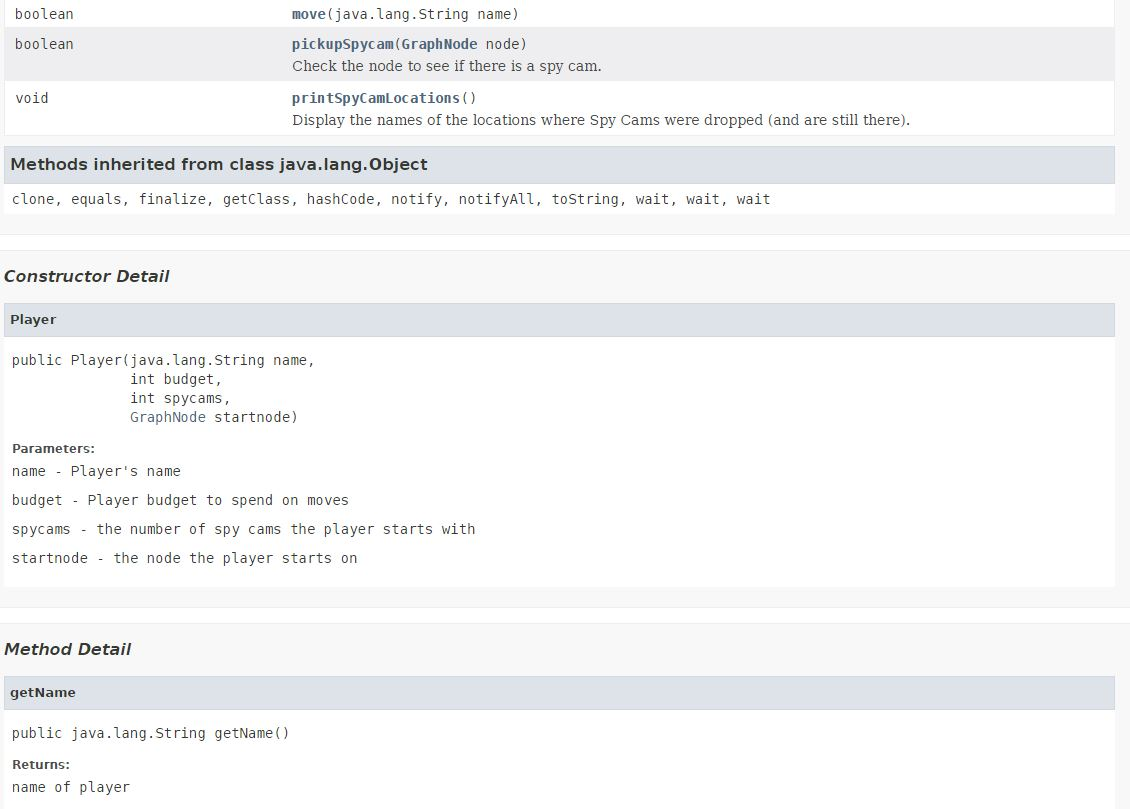Click the "name - Player's name" line

[96, 471]
